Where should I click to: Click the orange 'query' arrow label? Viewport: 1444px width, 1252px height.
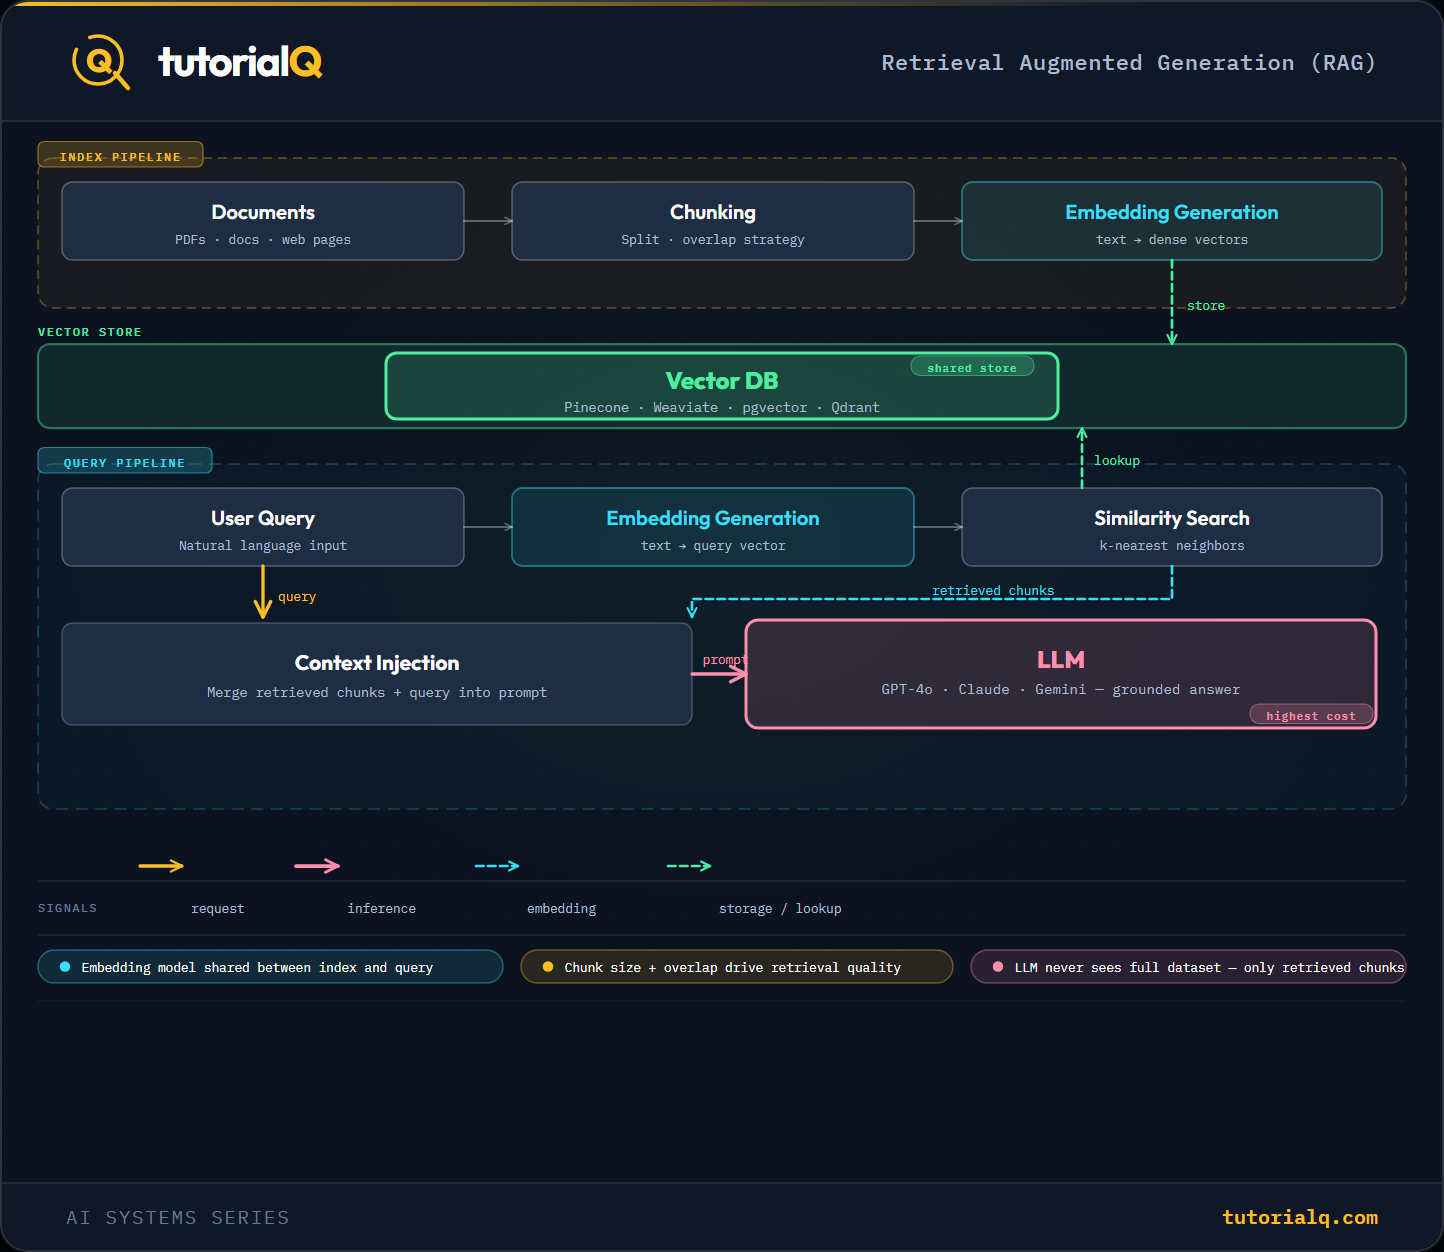297,597
